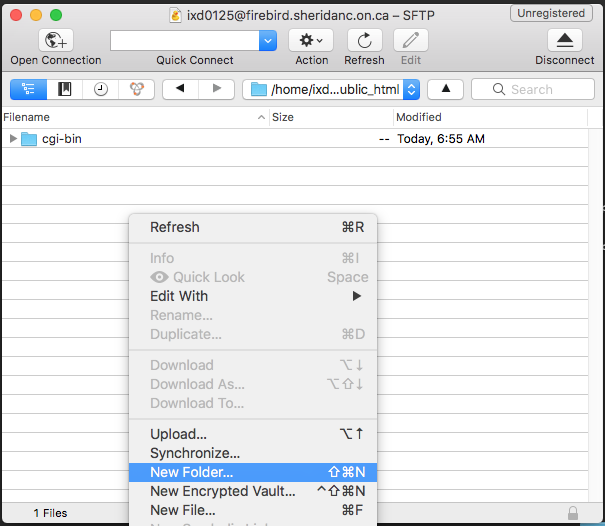Show the connection History view
605x526 pixels.
point(100,89)
